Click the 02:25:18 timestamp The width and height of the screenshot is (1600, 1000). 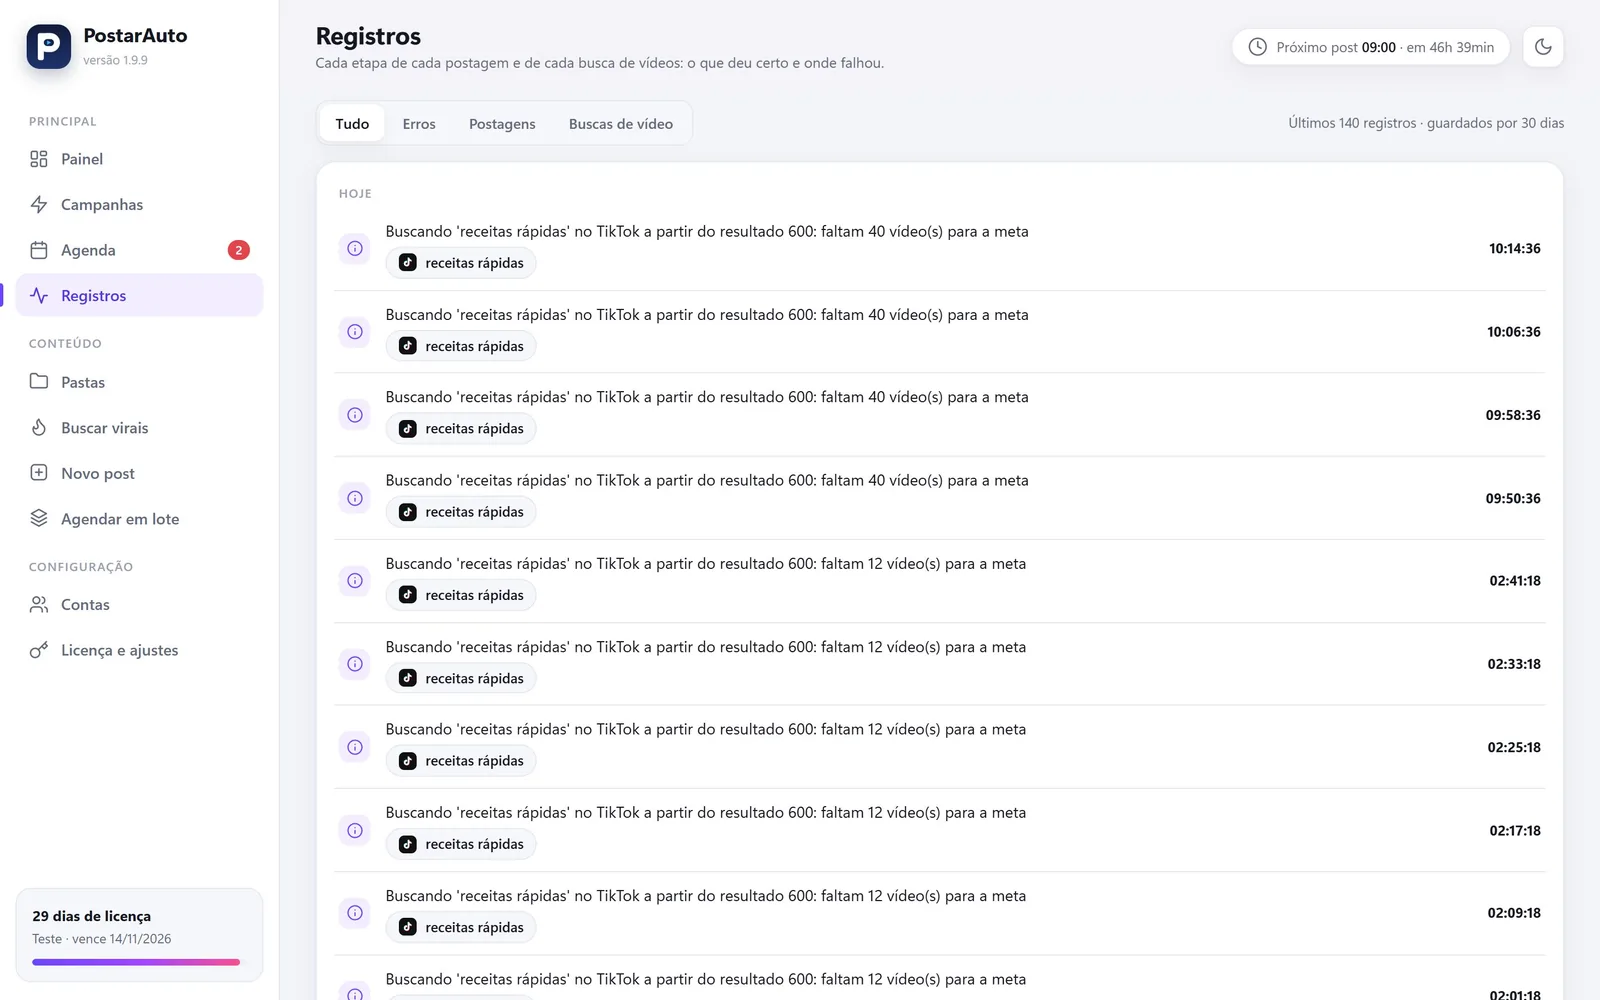(1513, 747)
